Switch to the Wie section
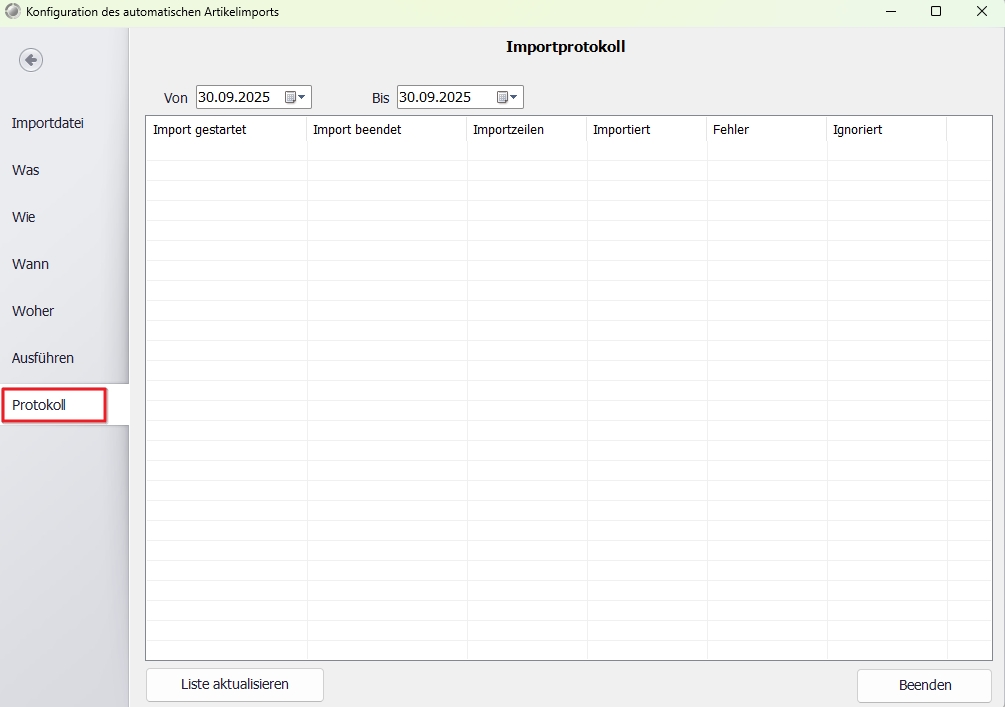This screenshot has width=1005, height=707. click(x=24, y=217)
